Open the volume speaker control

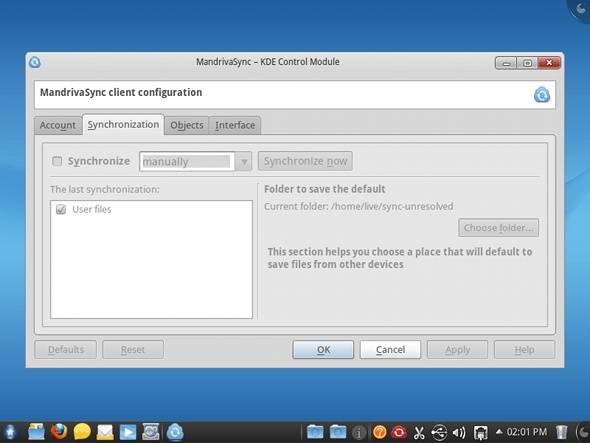(x=459, y=432)
